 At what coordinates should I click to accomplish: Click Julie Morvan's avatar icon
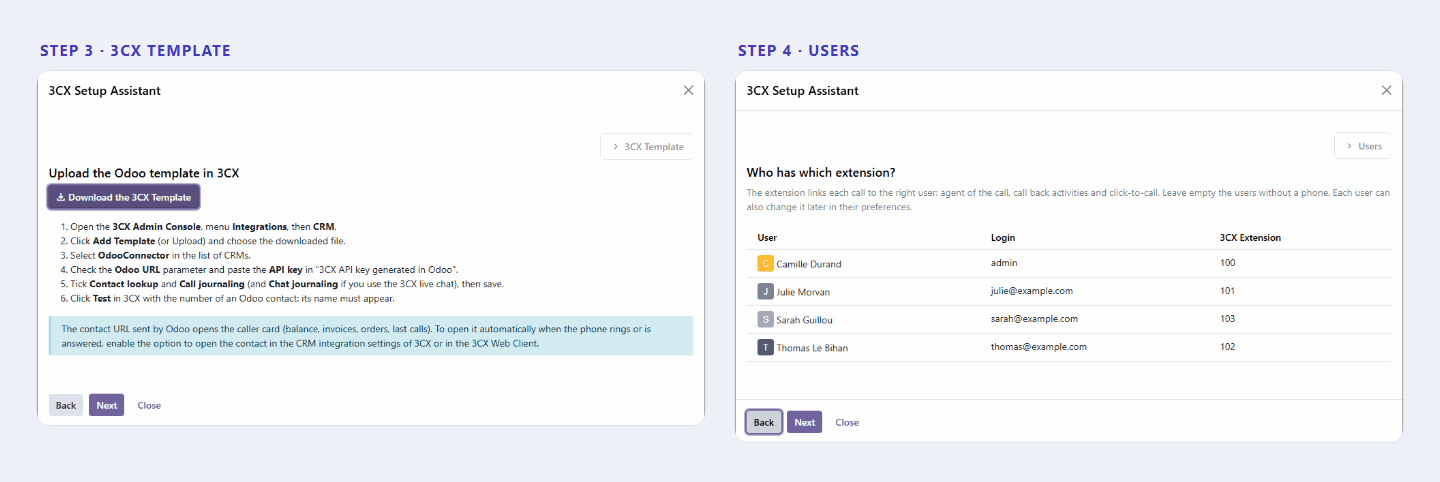pos(766,291)
